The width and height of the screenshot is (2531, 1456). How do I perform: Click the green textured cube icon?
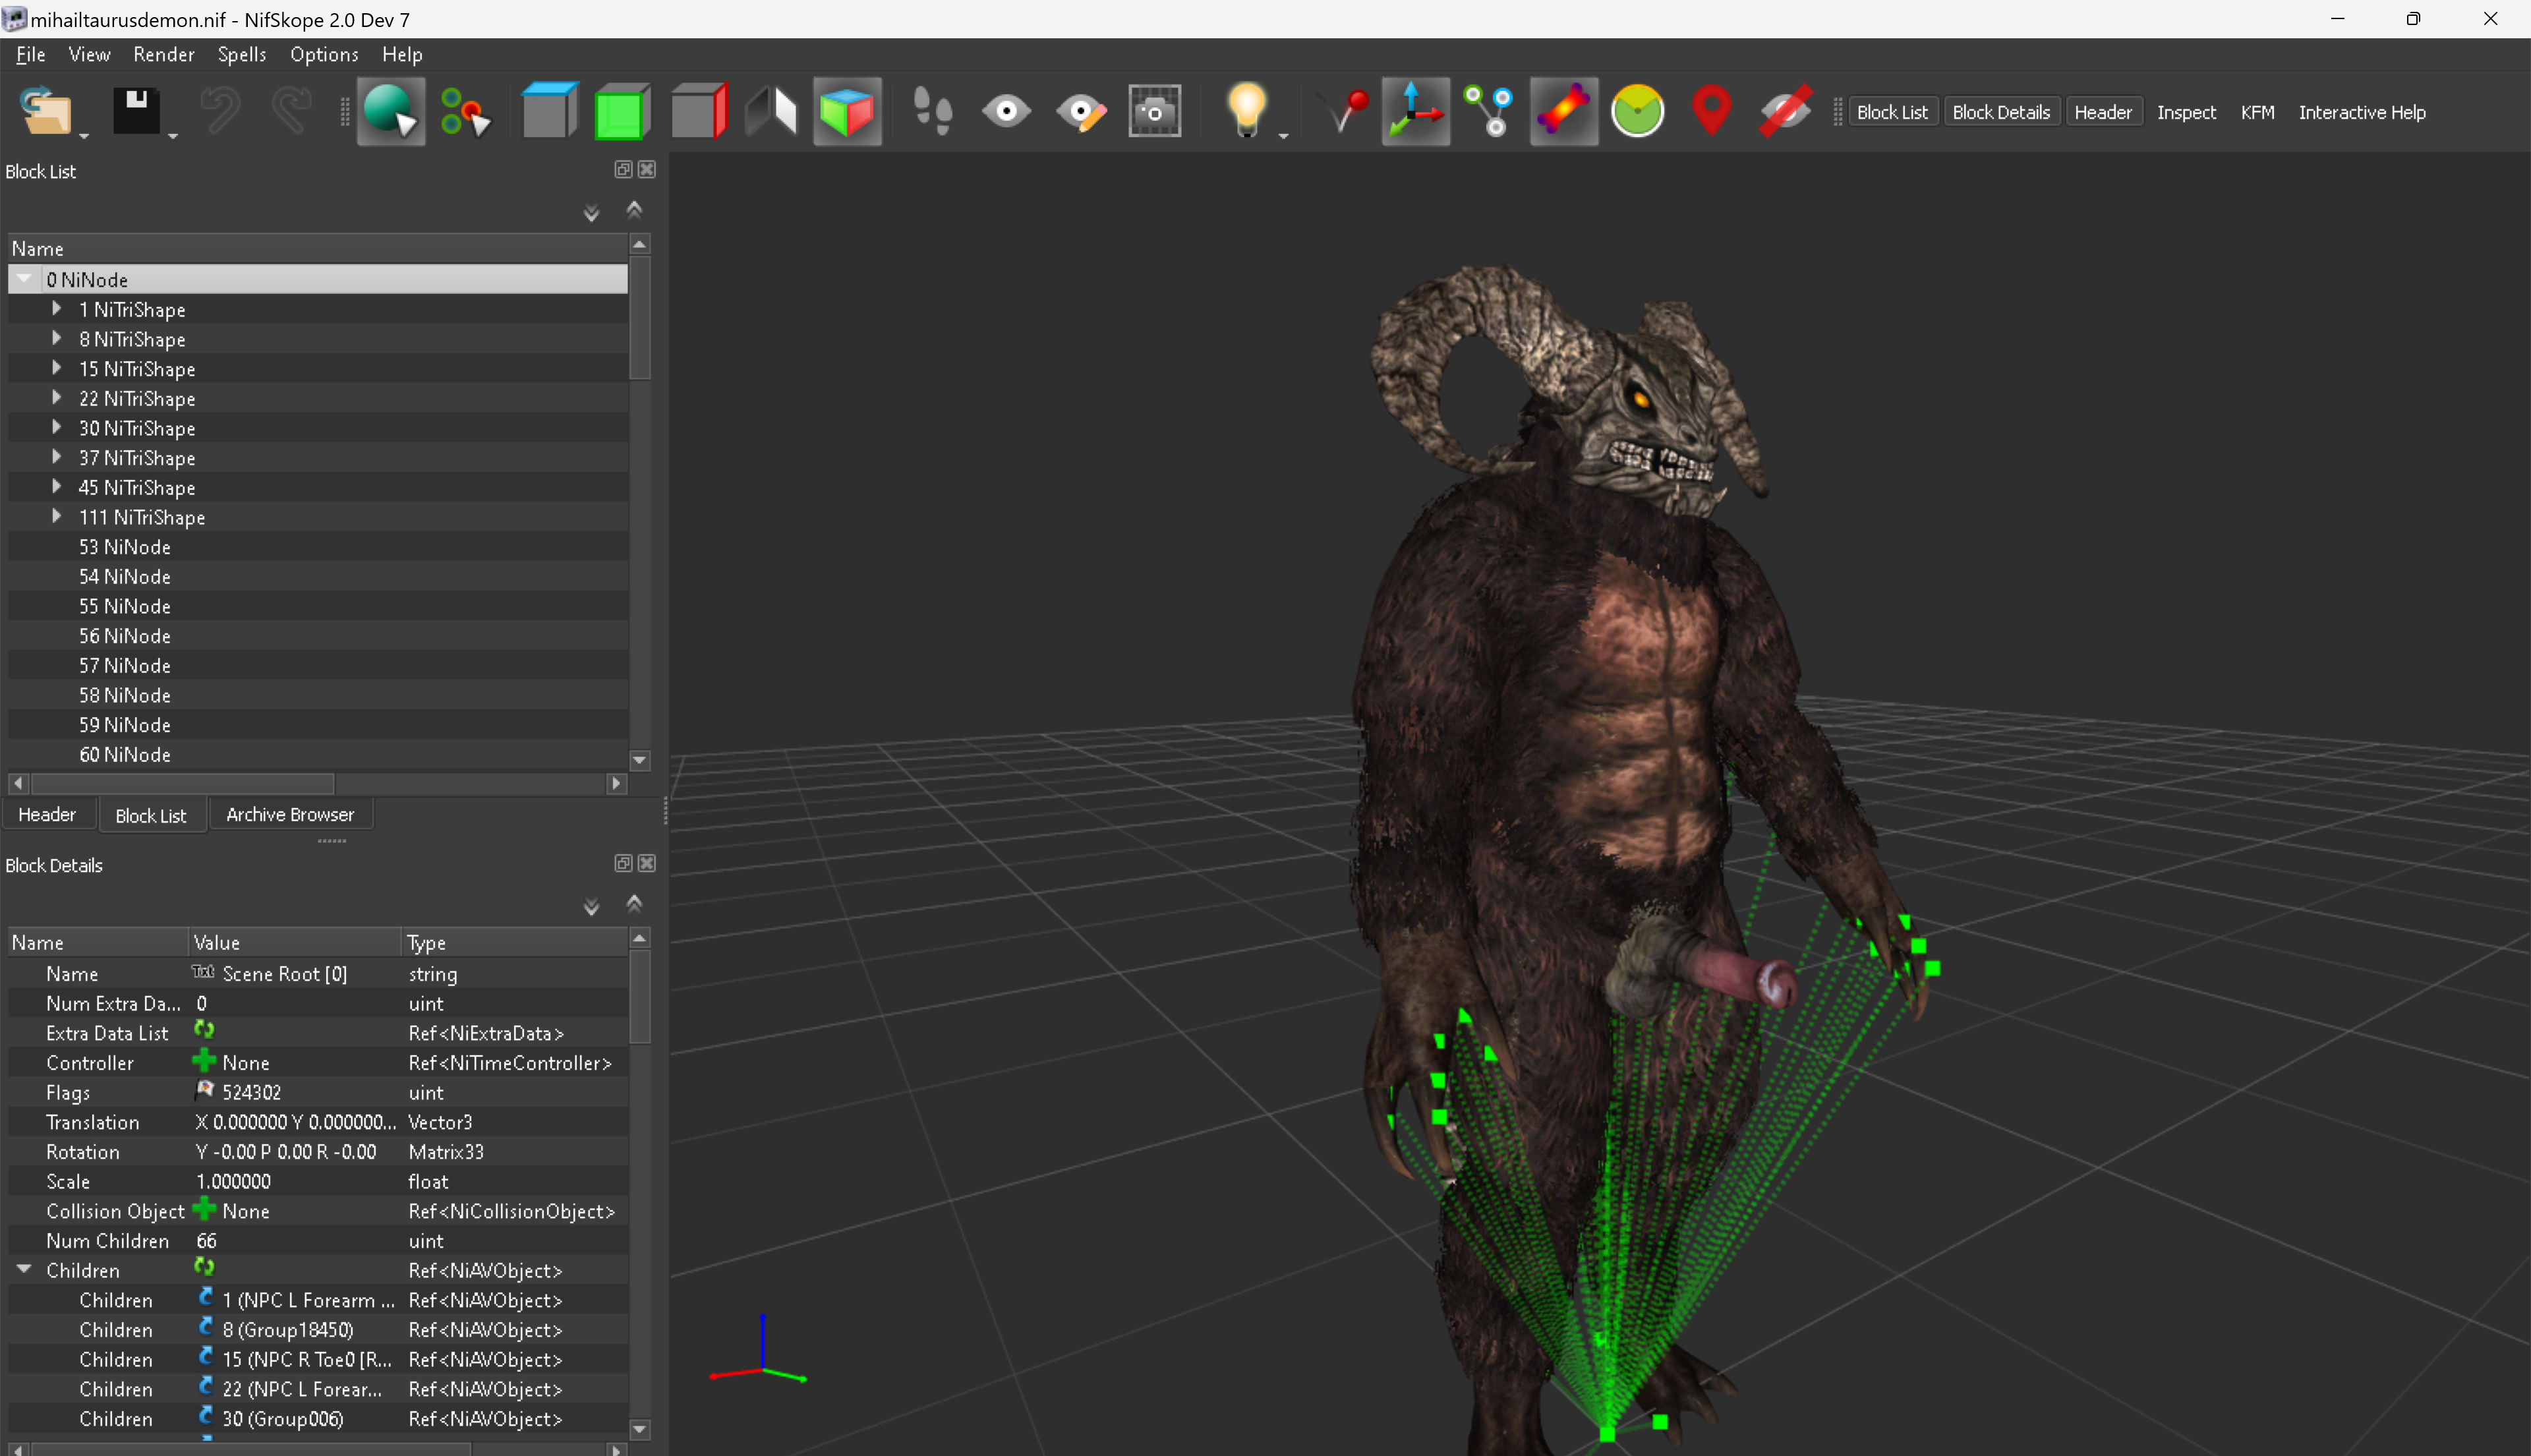tap(621, 112)
